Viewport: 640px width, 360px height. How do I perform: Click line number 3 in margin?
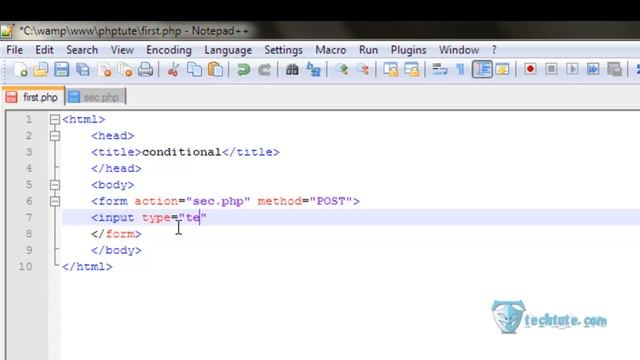29,152
